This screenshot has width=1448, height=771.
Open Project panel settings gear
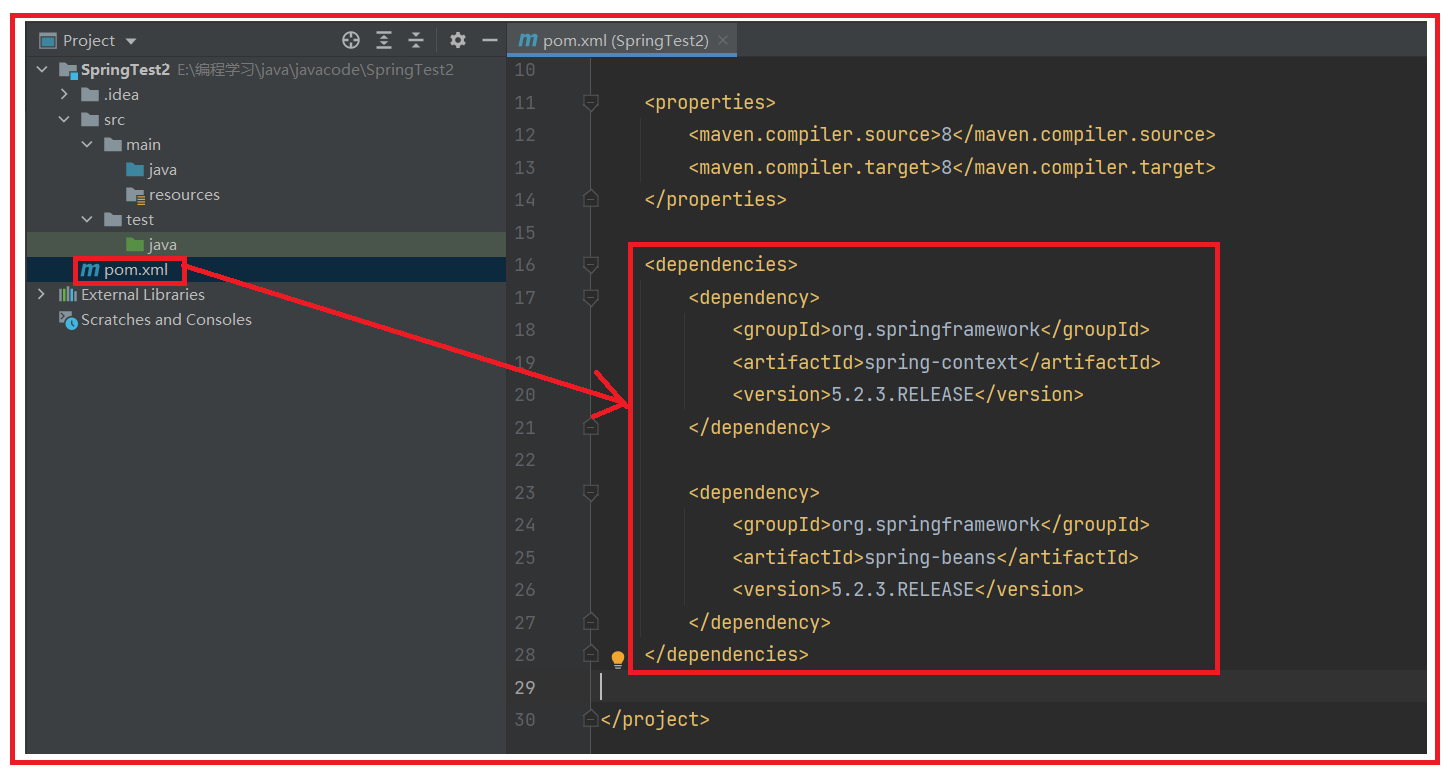point(458,40)
